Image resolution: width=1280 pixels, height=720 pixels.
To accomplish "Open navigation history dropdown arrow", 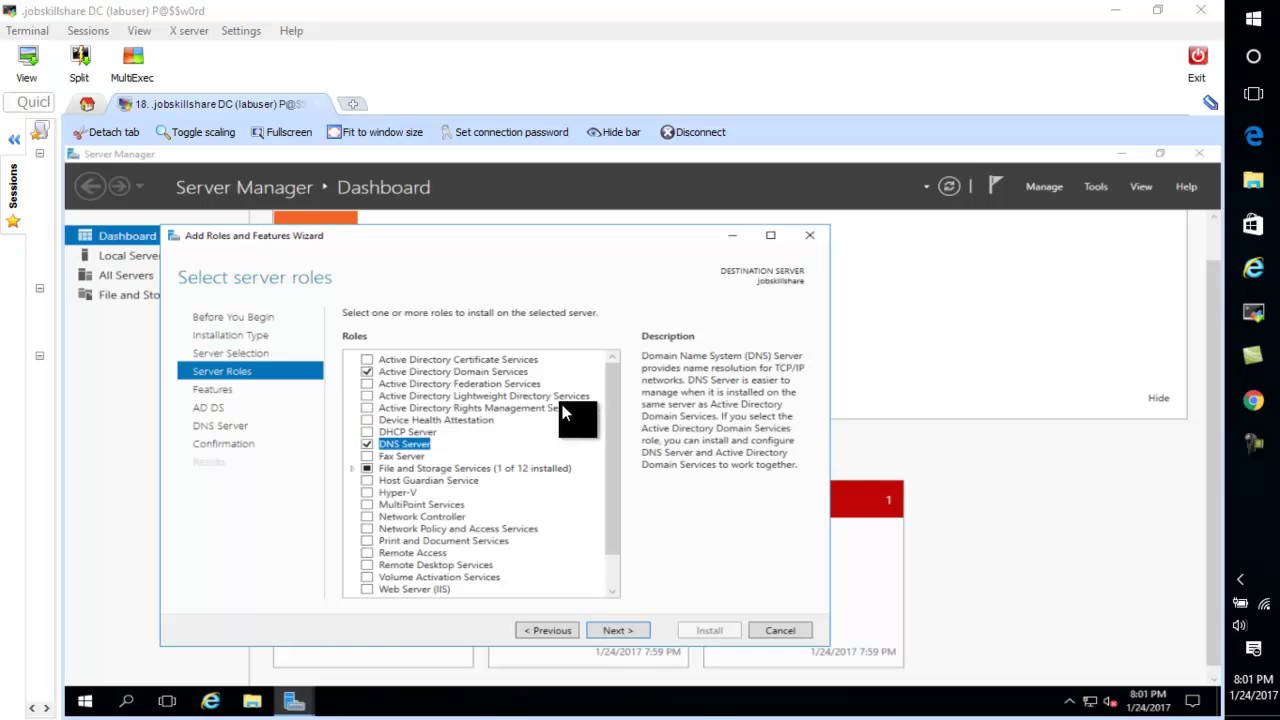I will point(140,186).
